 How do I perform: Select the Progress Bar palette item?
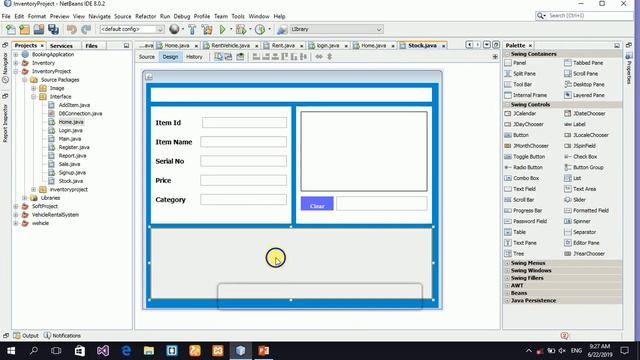(524, 211)
